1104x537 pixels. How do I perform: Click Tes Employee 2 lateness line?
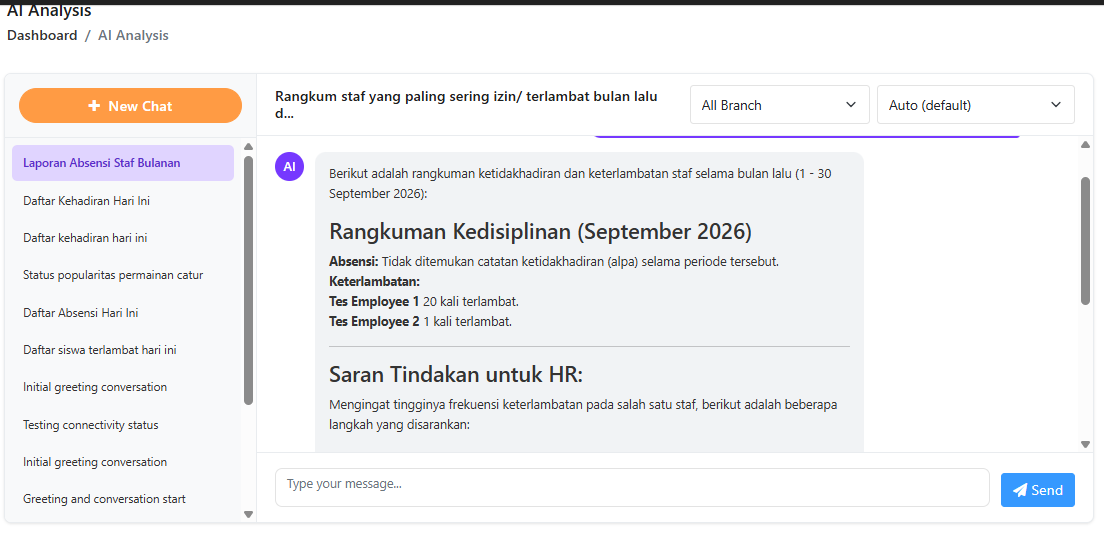point(420,322)
